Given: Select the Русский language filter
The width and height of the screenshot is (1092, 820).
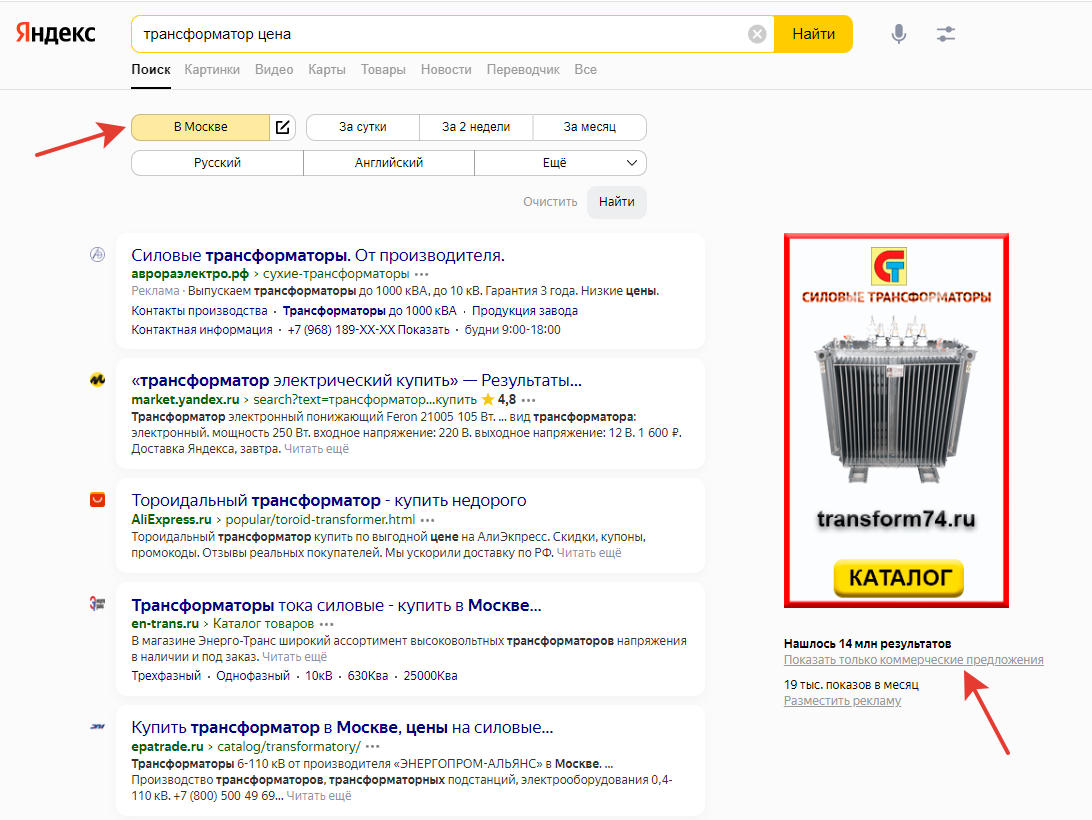Looking at the screenshot, I should pyautogui.click(x=217, y=162).
